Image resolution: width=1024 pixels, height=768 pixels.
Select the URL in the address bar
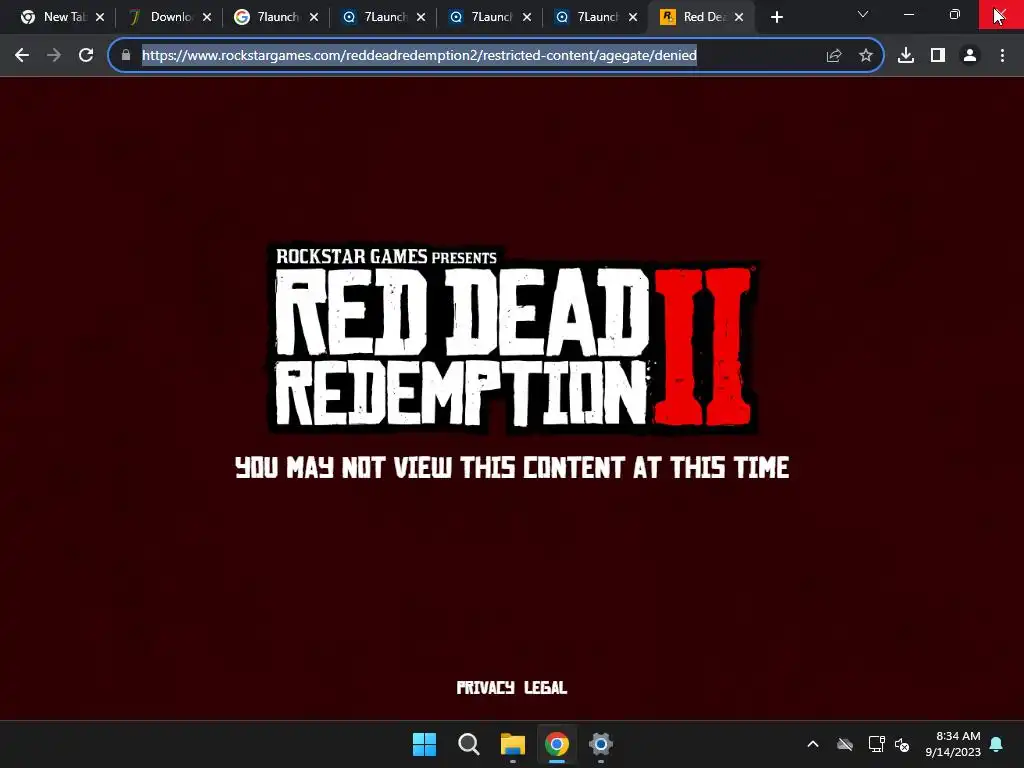pyautogui.click(x=419, y=56)
